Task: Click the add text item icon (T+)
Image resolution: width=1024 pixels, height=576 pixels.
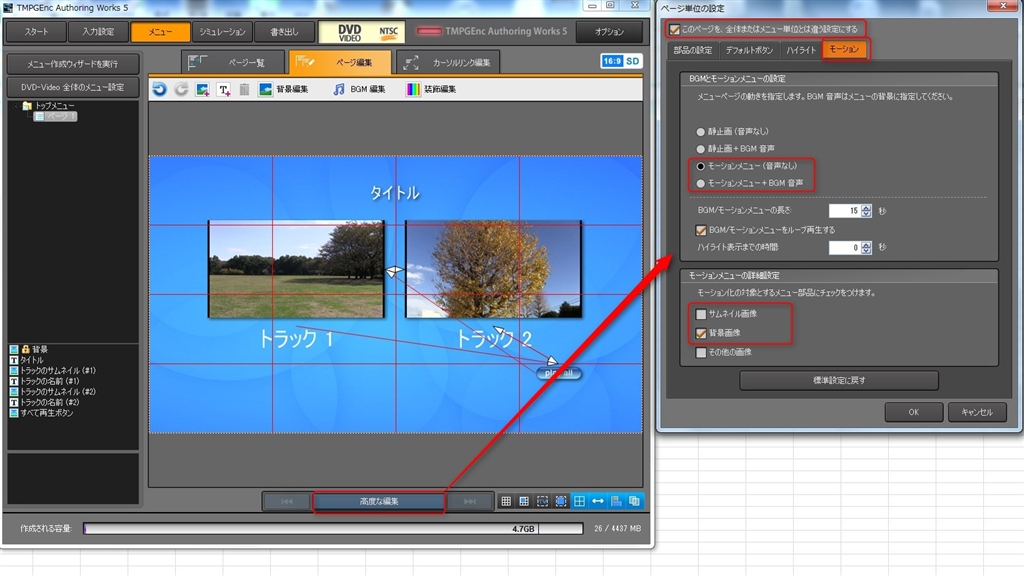Action: click(x=224, y=90)
